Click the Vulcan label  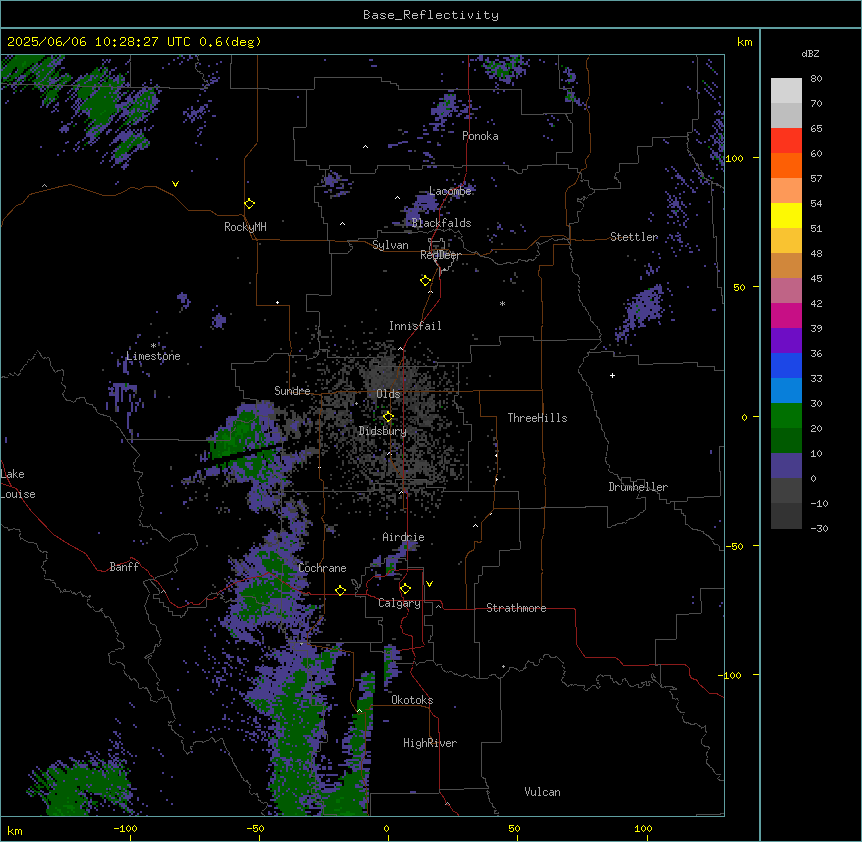(543, 792)
